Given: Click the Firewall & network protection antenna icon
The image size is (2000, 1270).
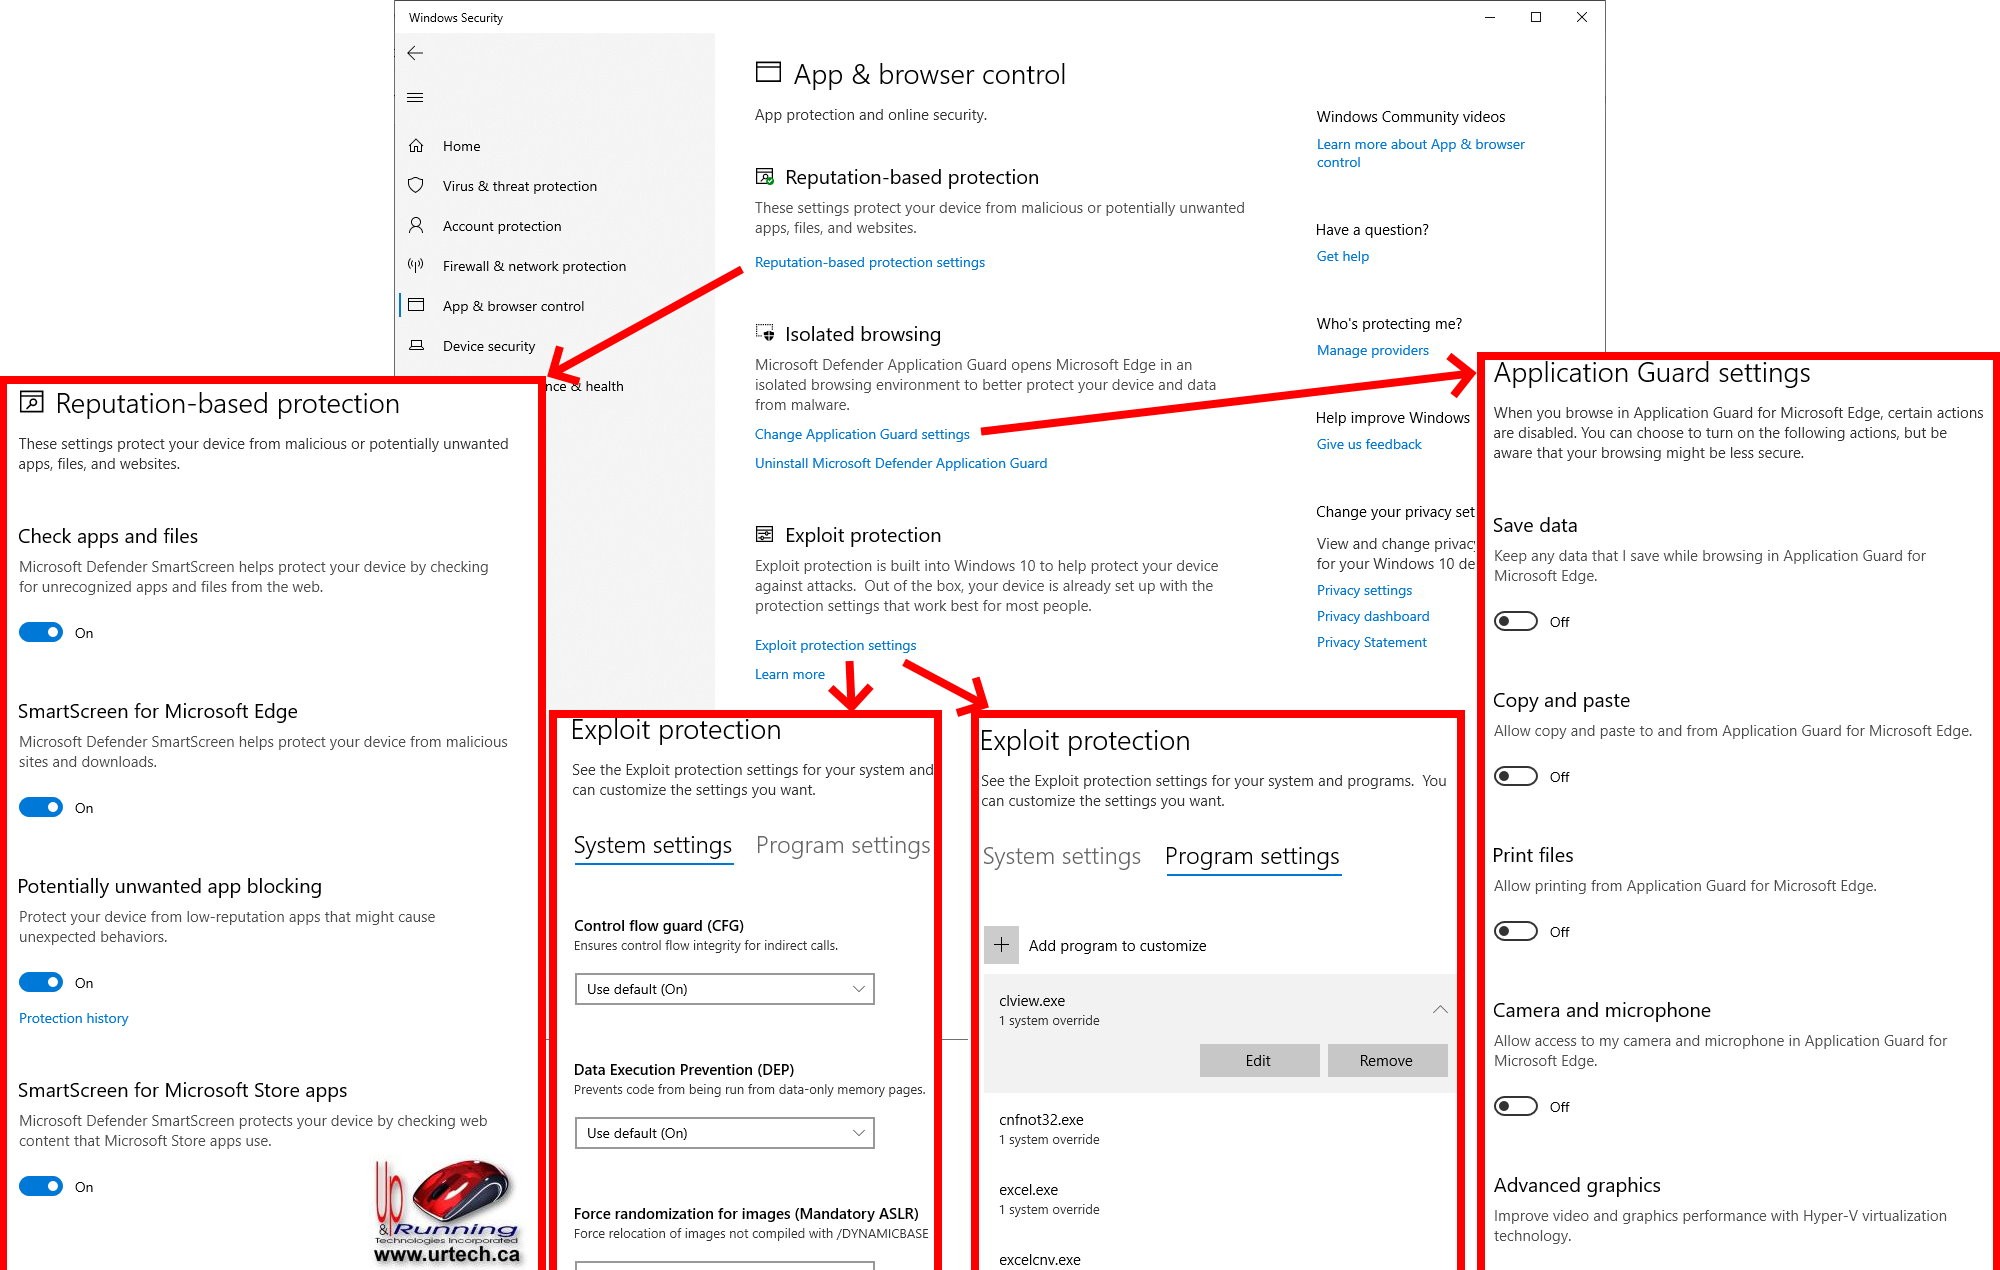Looking at the screenshot, I should point(416,266).
